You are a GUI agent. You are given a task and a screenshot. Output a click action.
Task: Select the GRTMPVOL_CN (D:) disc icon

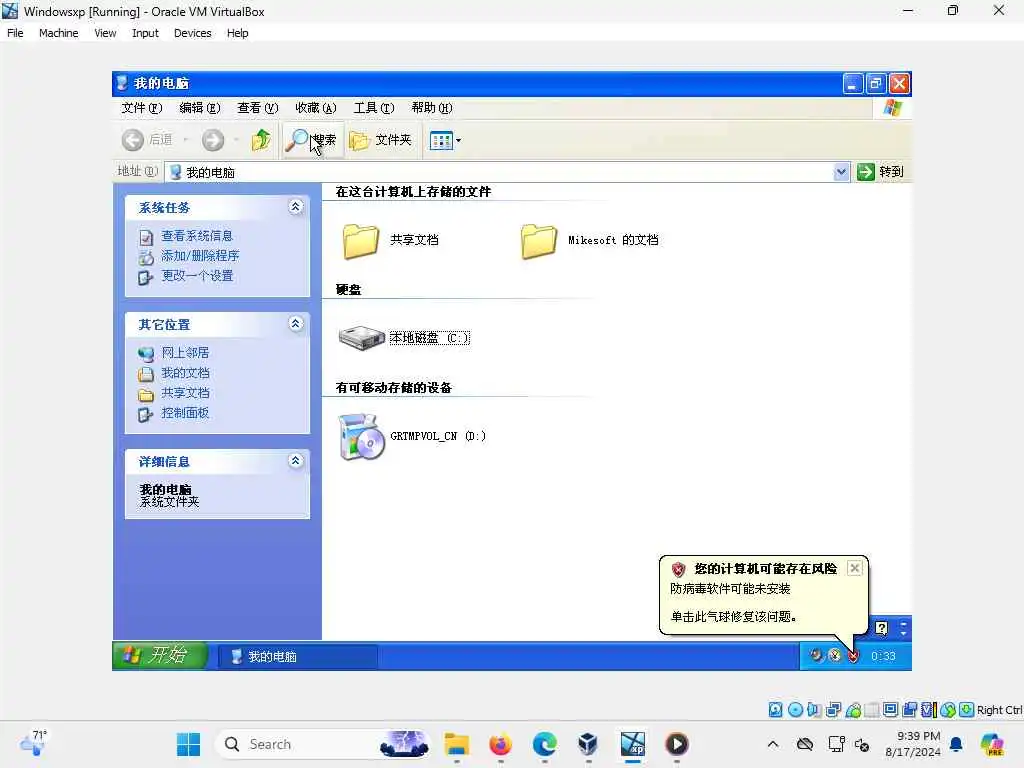coord(362,436)
